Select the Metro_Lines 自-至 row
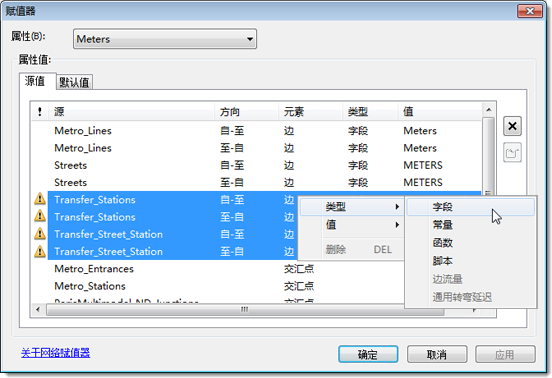 click(256, 131)
